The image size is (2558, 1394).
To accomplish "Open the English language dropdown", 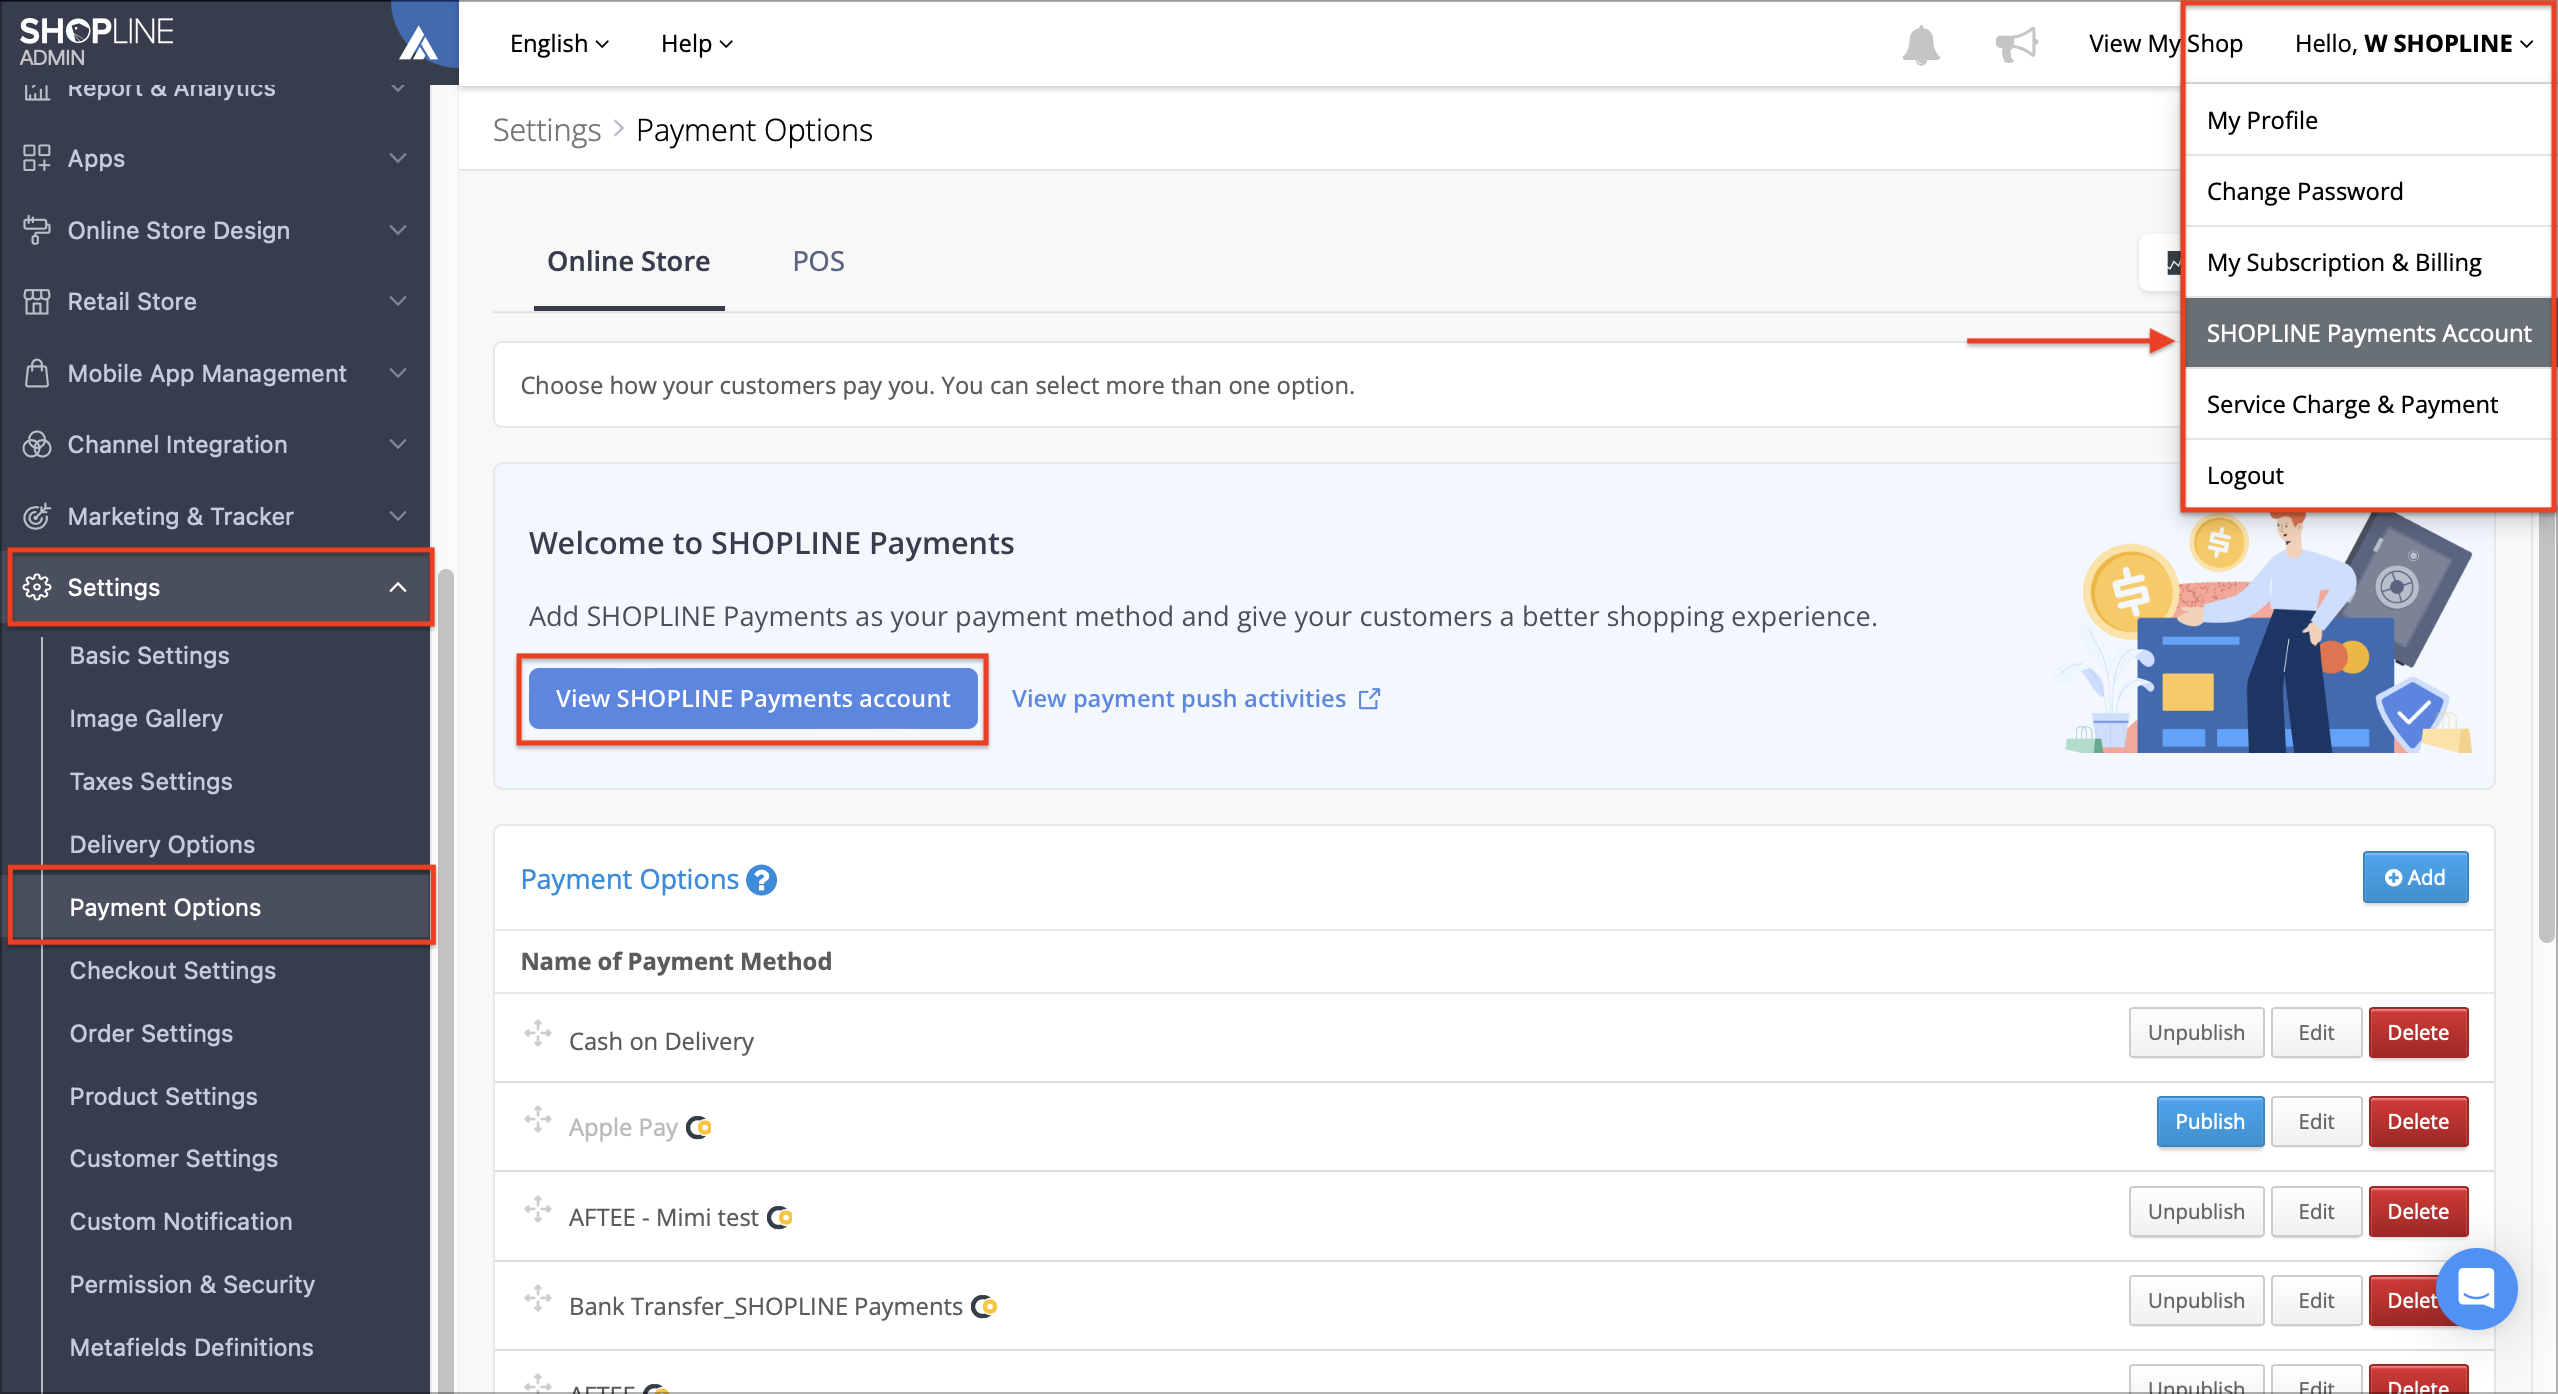I will pyautogui.click(x=559, y=44).
